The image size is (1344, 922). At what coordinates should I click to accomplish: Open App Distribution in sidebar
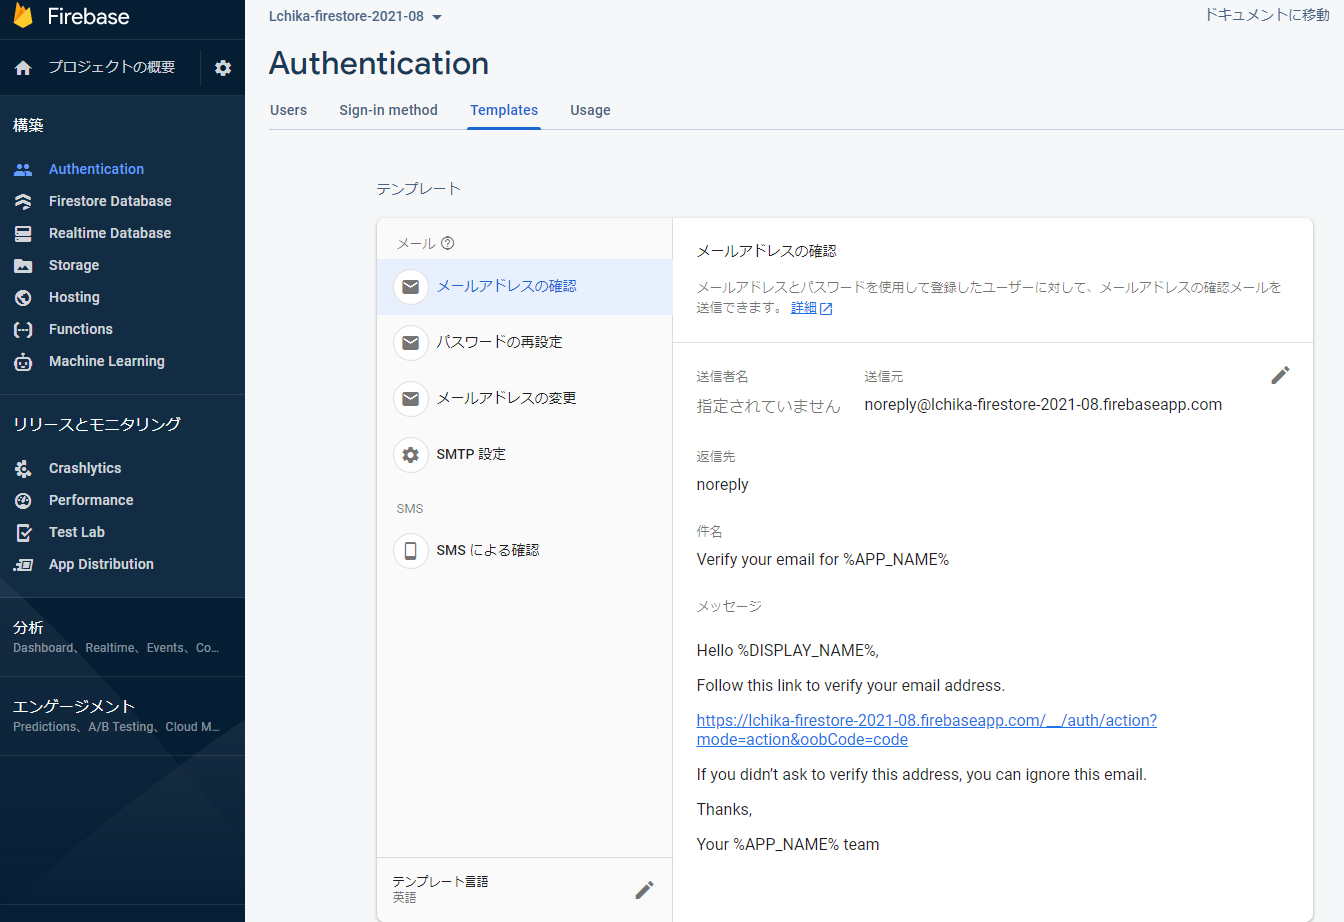[101, 565]
